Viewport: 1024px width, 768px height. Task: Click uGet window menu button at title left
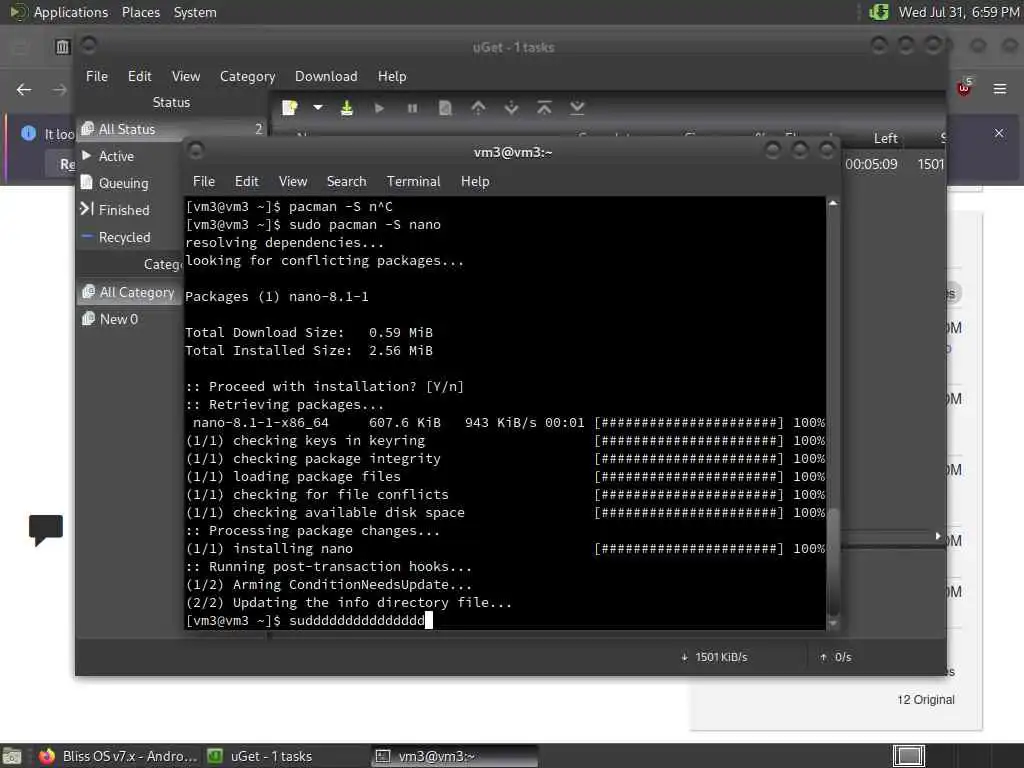tap(88, 45)
